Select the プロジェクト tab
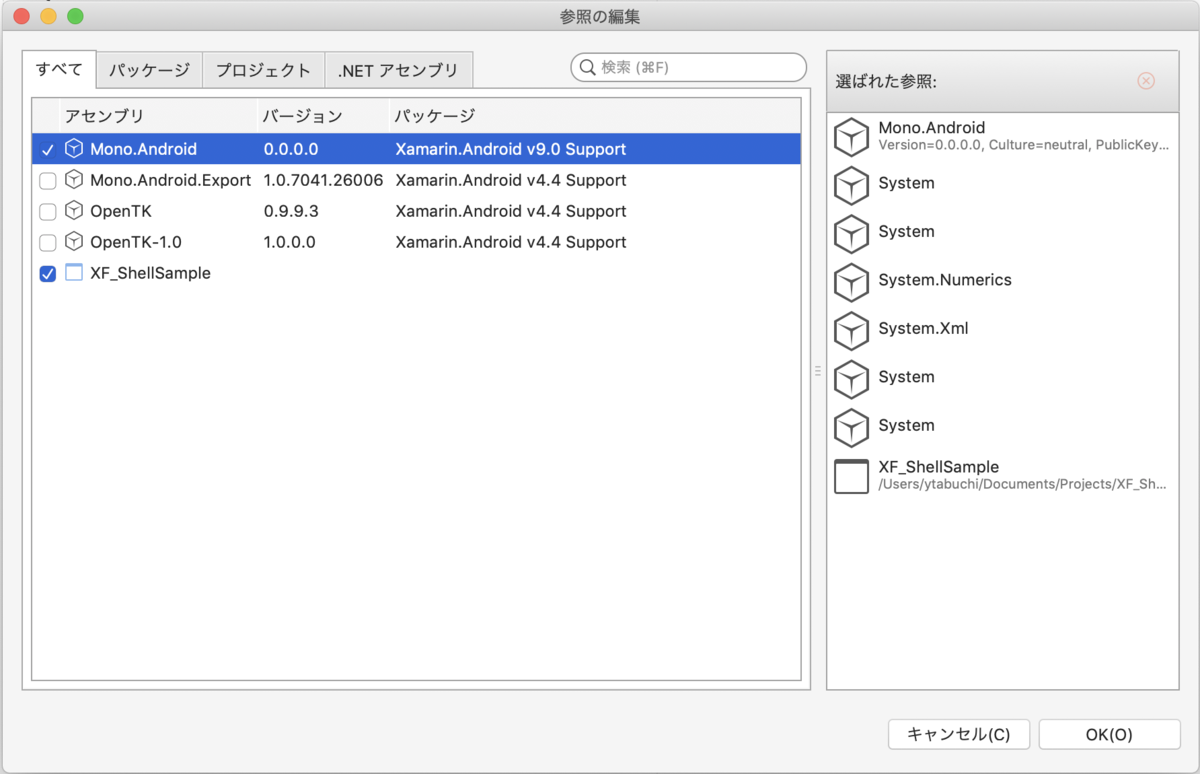 coord(264,70)
